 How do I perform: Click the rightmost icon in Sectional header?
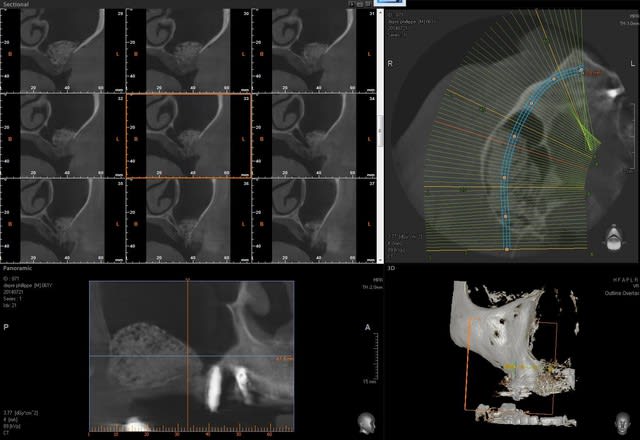(368, 4)
